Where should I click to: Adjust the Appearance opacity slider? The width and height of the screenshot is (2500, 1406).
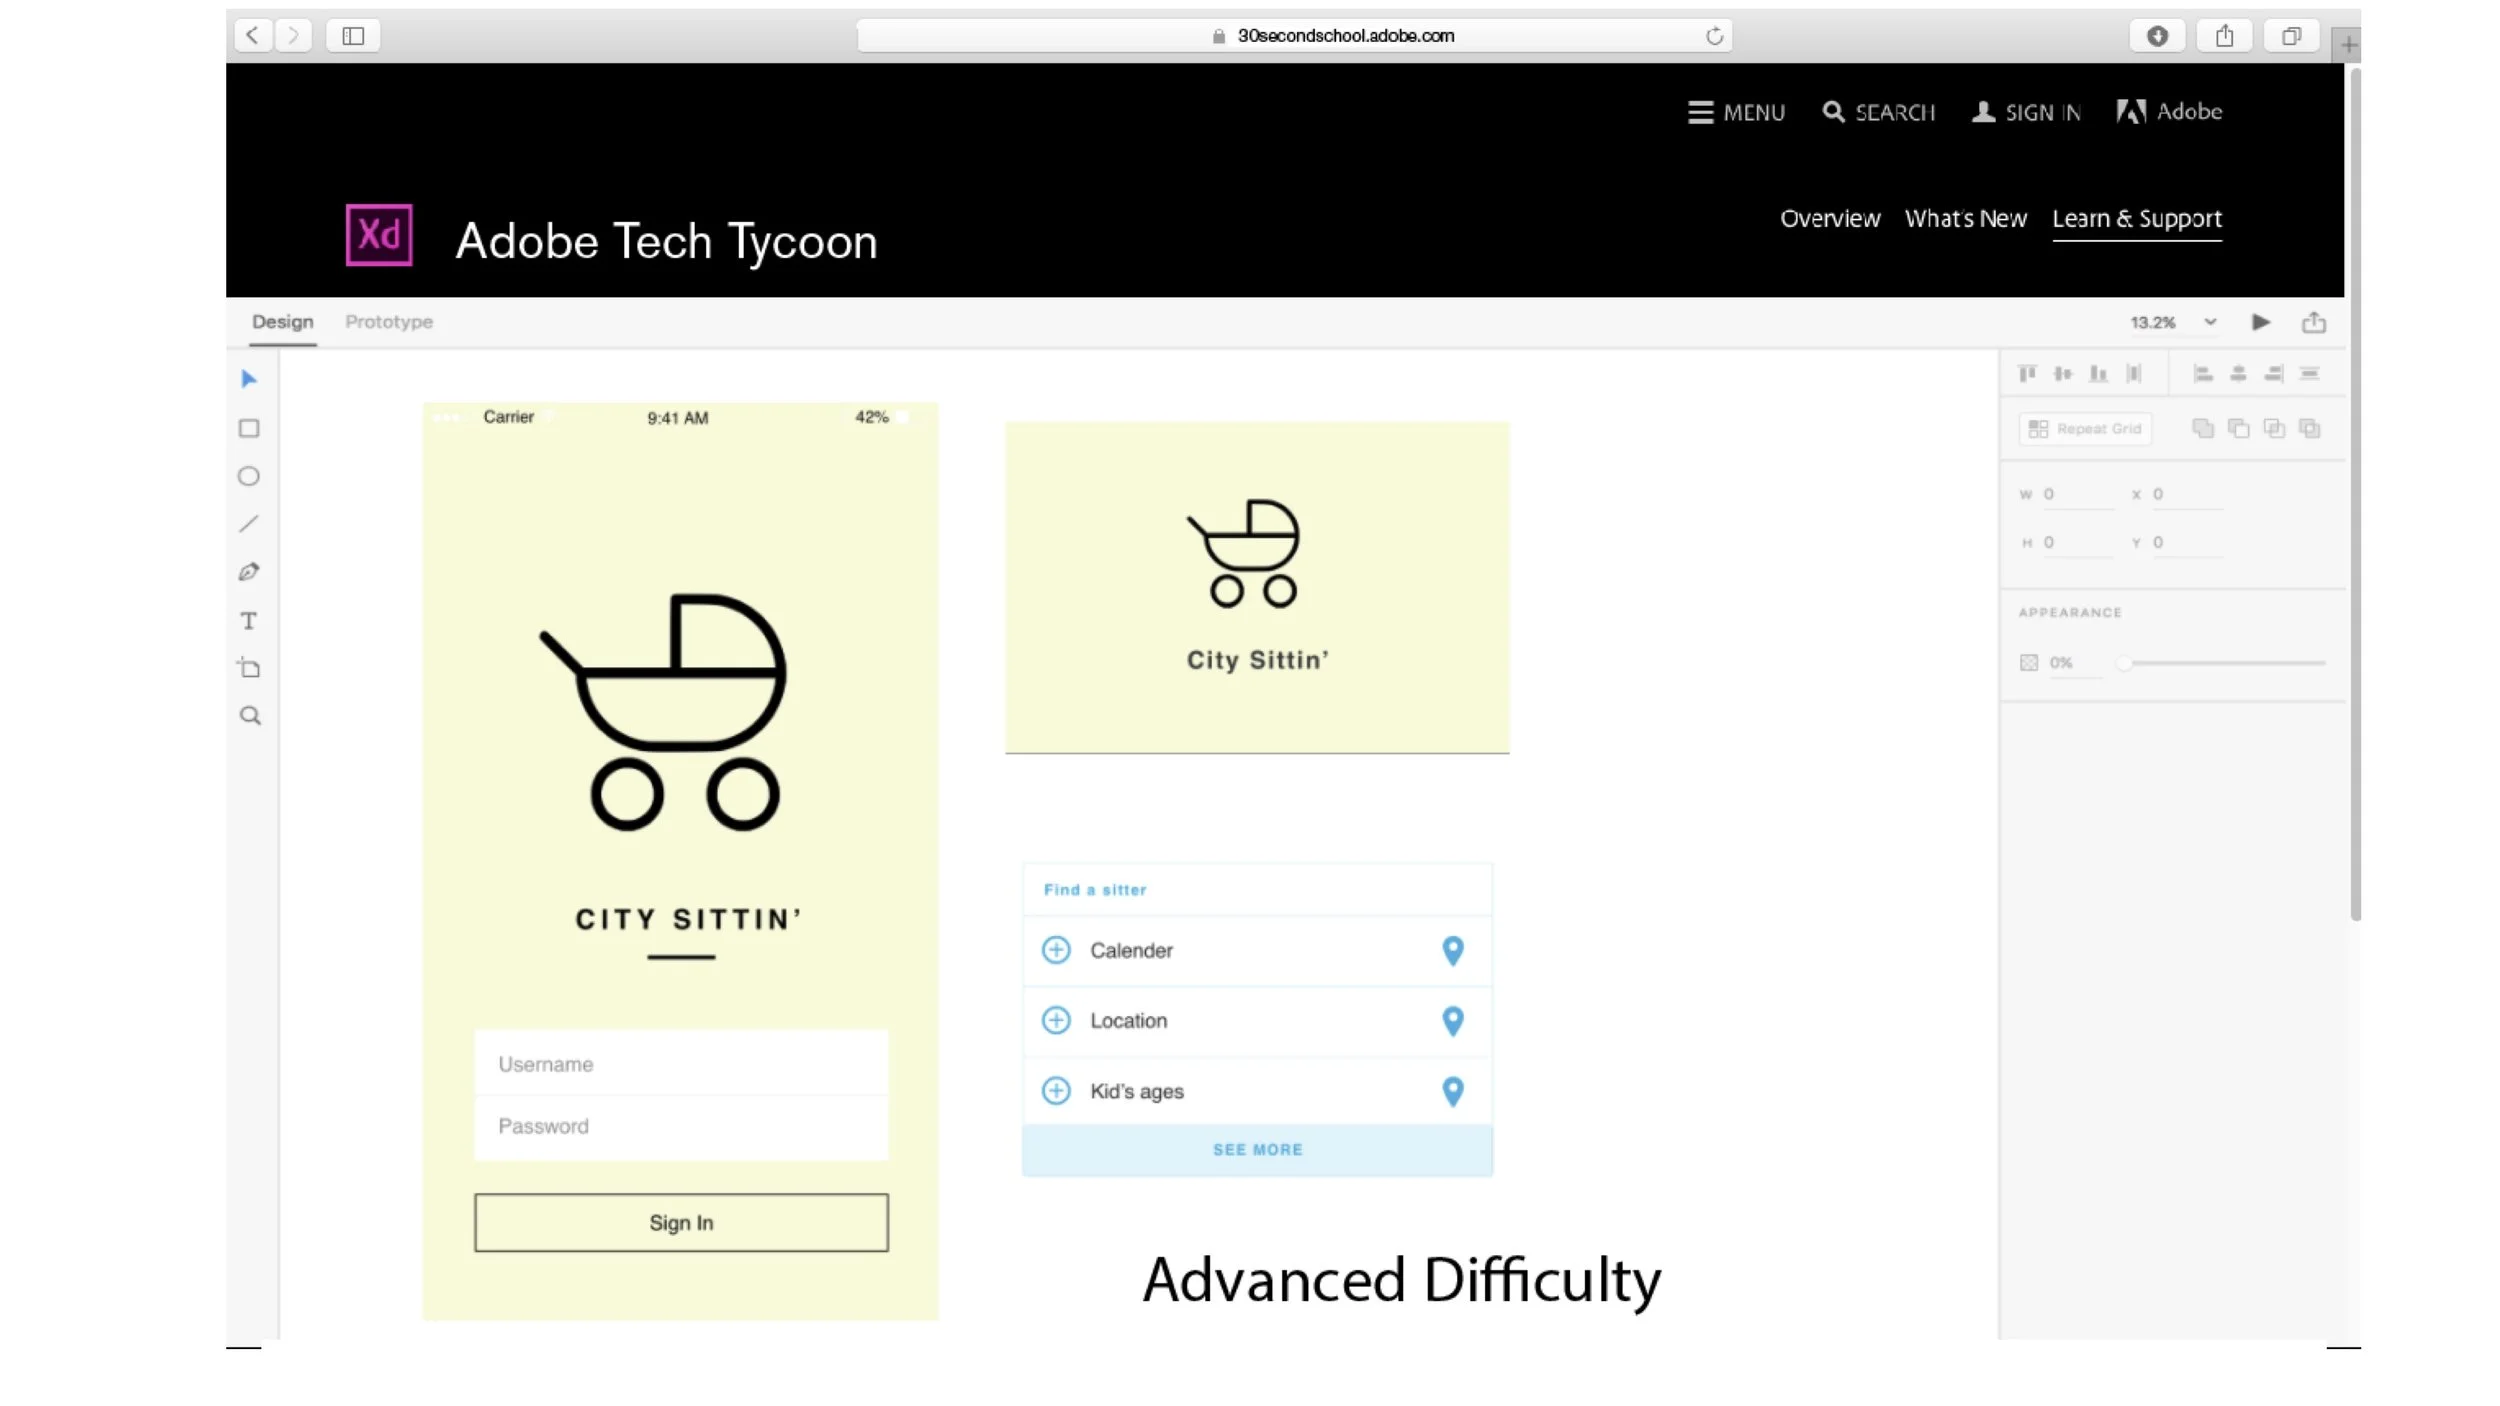2125,663
